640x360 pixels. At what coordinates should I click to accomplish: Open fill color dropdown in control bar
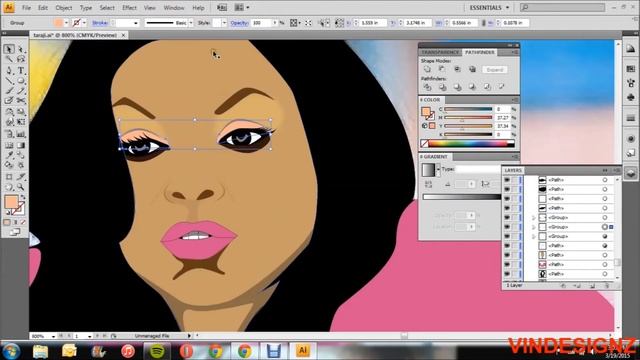click(66, 23)
